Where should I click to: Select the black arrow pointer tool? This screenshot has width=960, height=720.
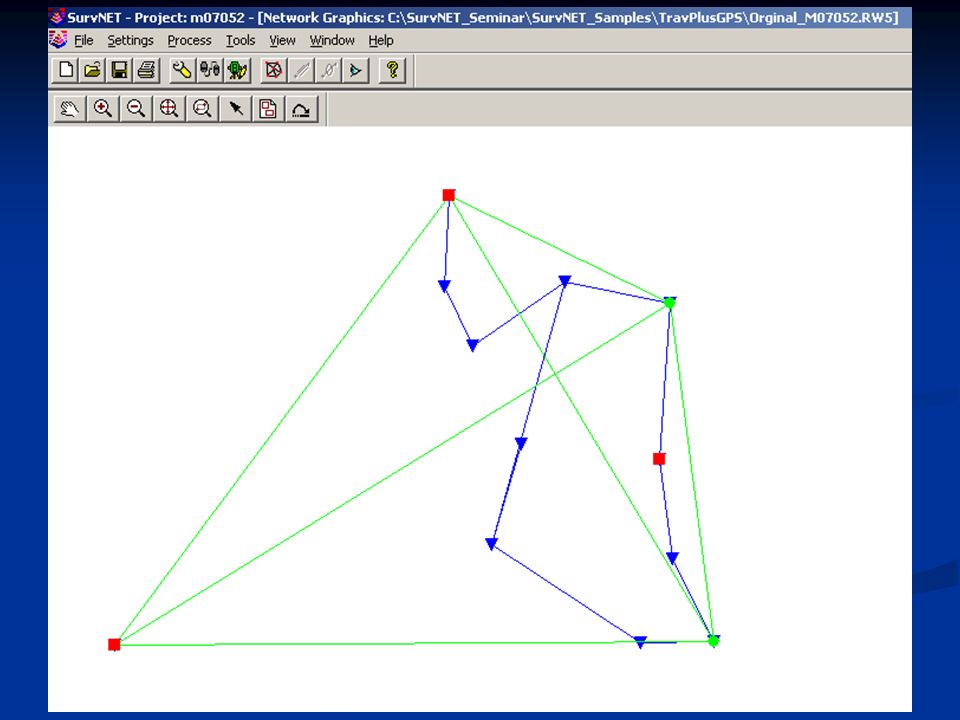click(236, 109)
